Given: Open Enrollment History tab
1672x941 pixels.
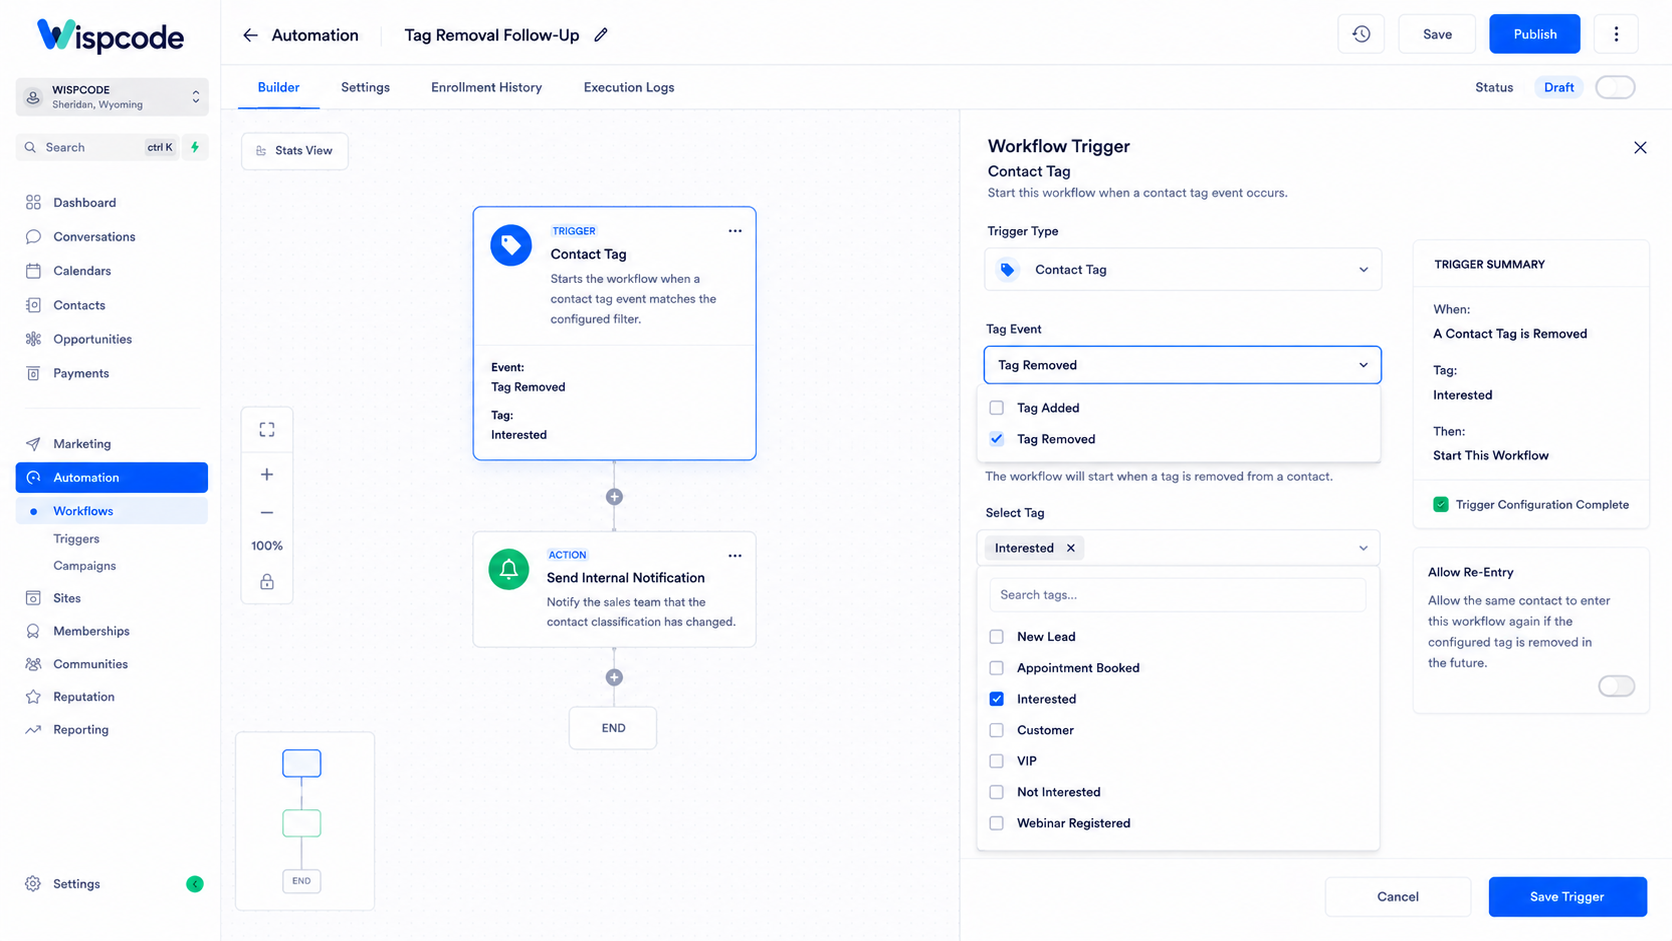Looking at the screenshot, I should (x=486, y=88).
